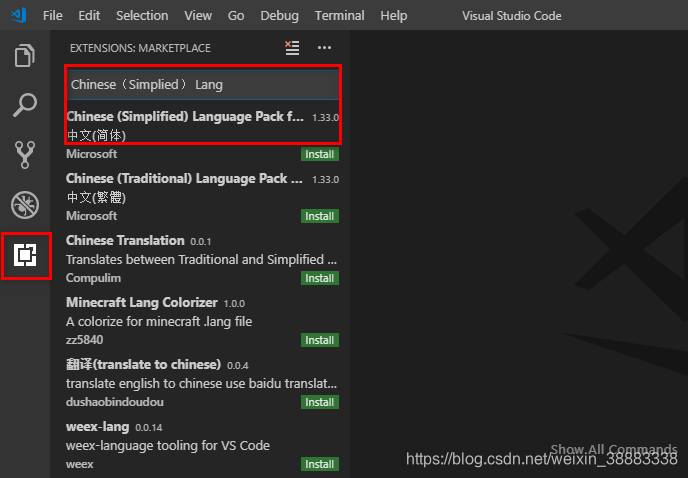688x478 pixels.
Task: Click the weex publisher name
Action: coord(79,464)
